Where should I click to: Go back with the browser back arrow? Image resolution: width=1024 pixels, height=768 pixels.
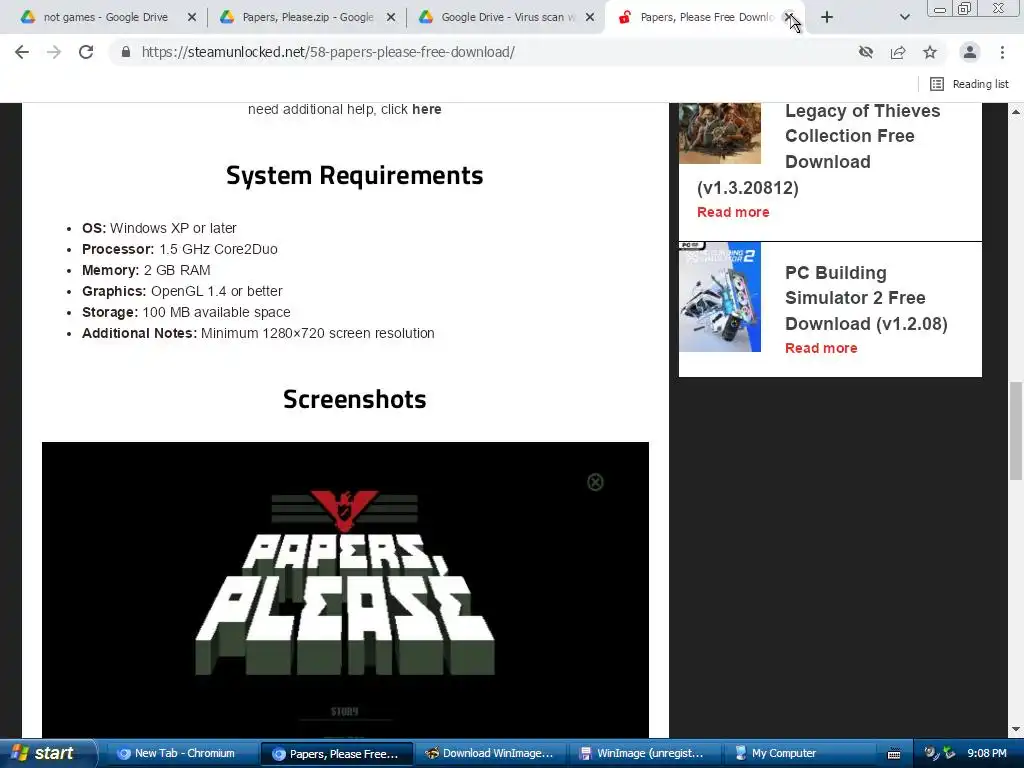coord(22,52)
